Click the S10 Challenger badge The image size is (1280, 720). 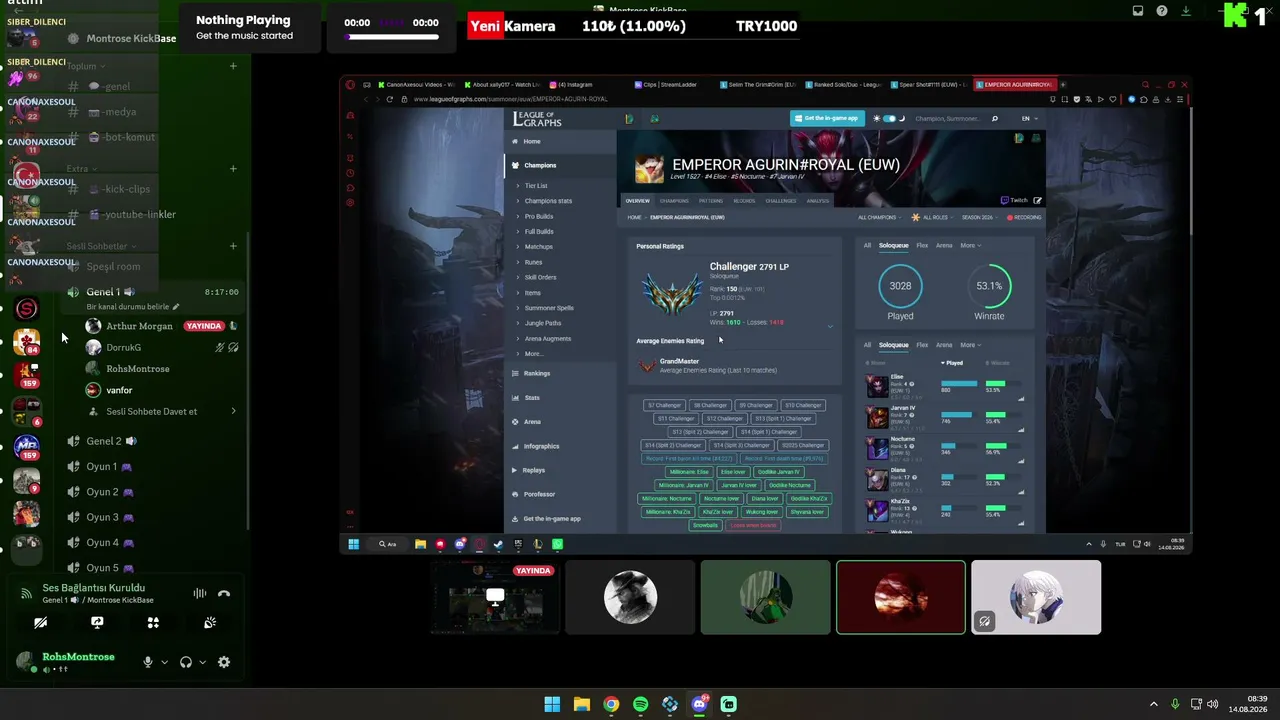point(803,405)
